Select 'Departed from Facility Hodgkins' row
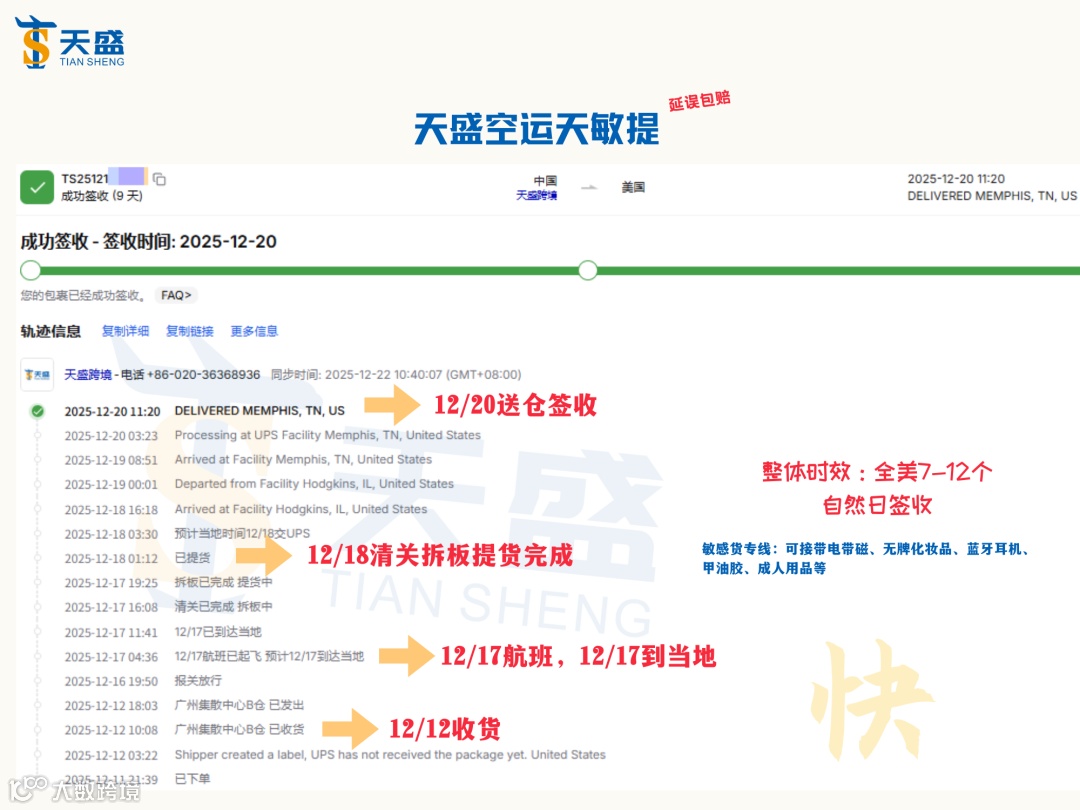This screenshot has width=1080, height=810. tap(260, 484)
